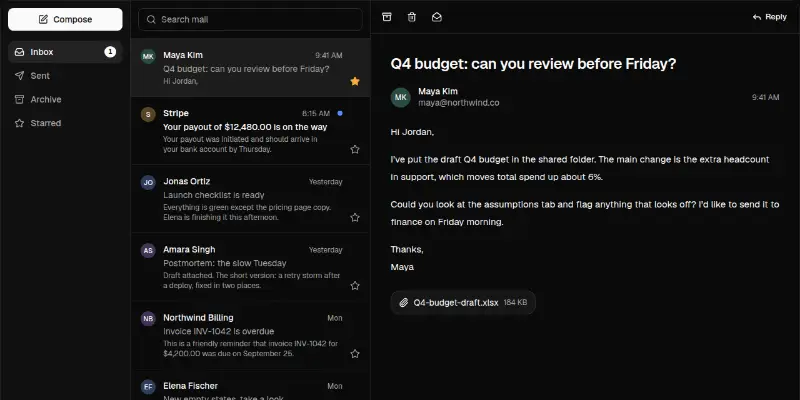This screenshot has width=800, height=400.
Task: Reply to Maya Kim's email
Action: (769, 17)
